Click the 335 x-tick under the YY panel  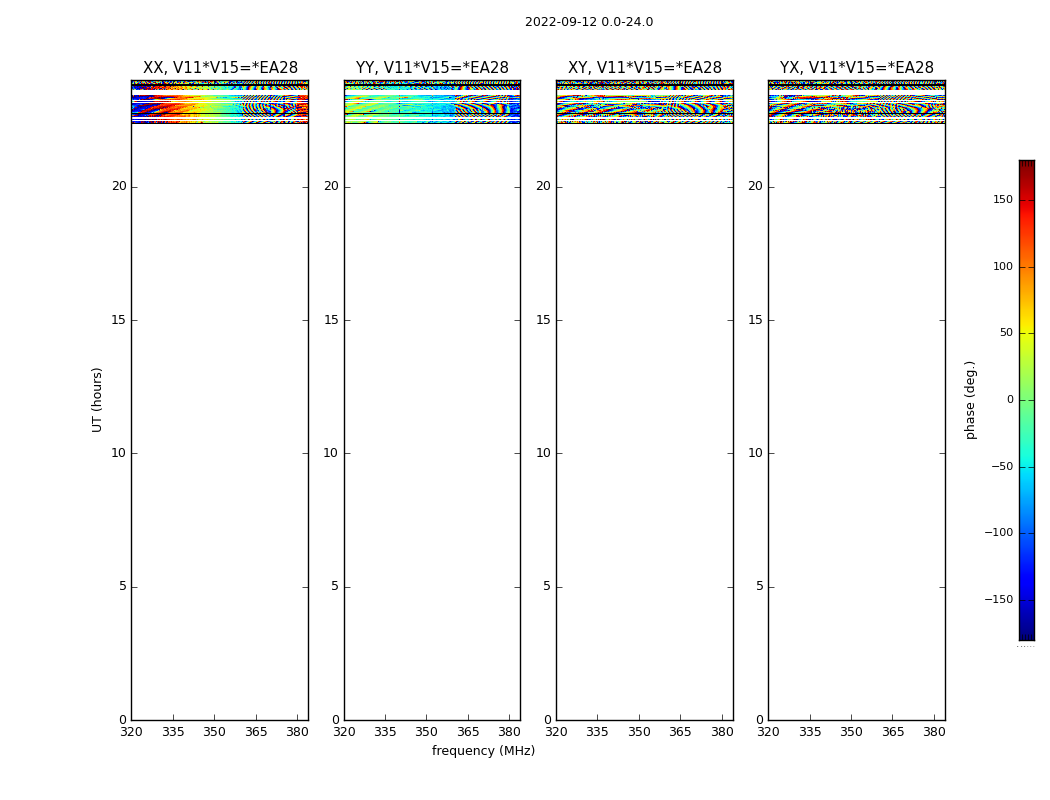click(385, 732)
